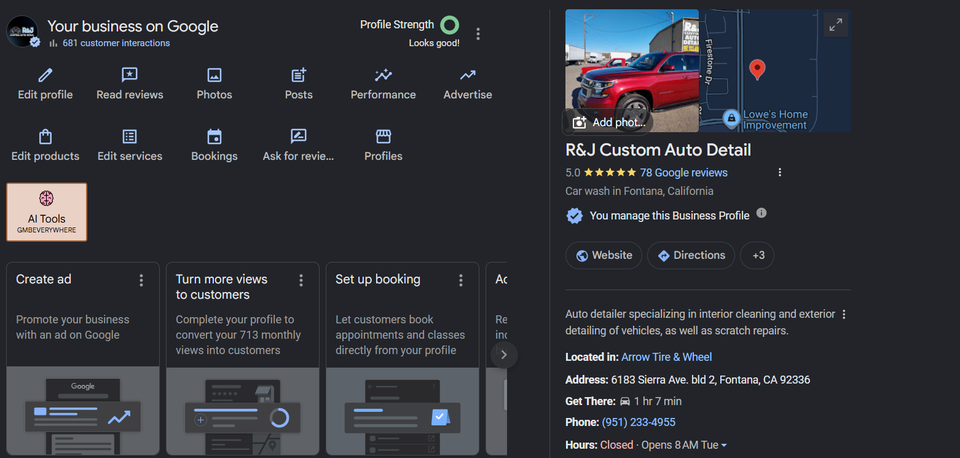Open the business logo avatar
This screenshot has width=960, height=458.
[23, 32]
